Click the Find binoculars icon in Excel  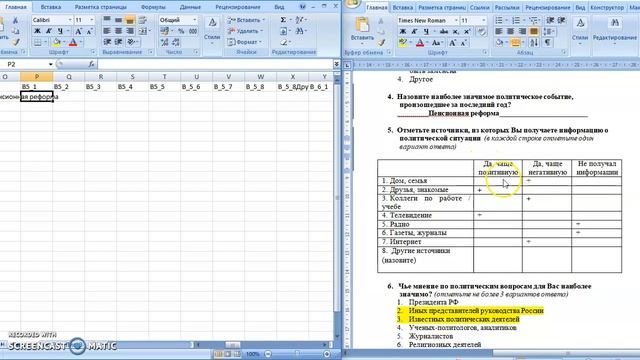[x=300, y=31]
